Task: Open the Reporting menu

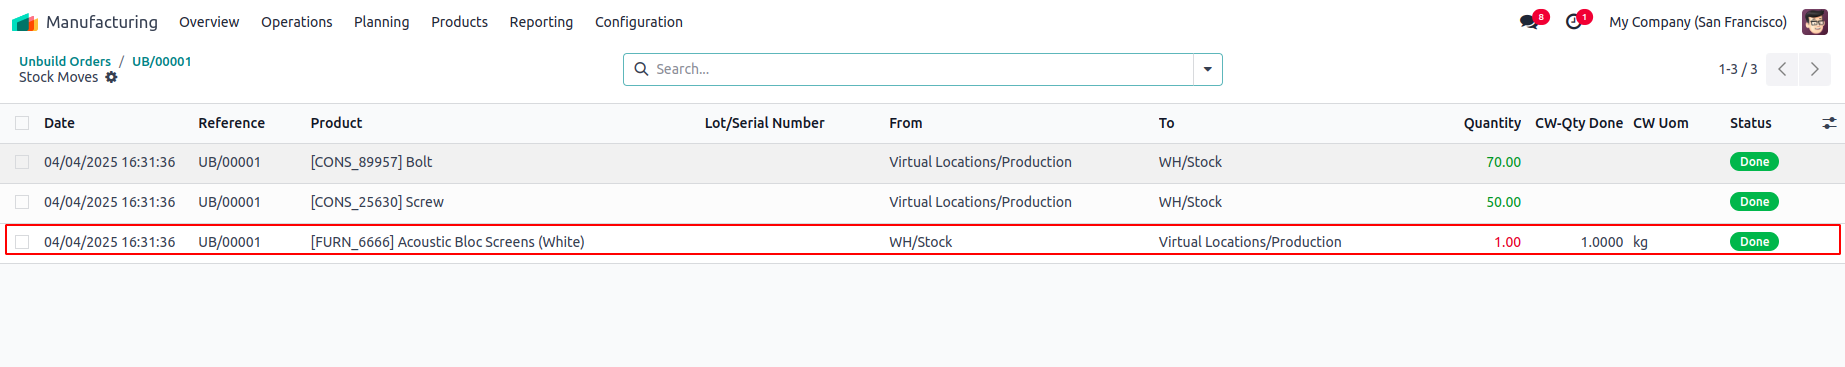Action: pyautogui.click(x=541, y=22)
